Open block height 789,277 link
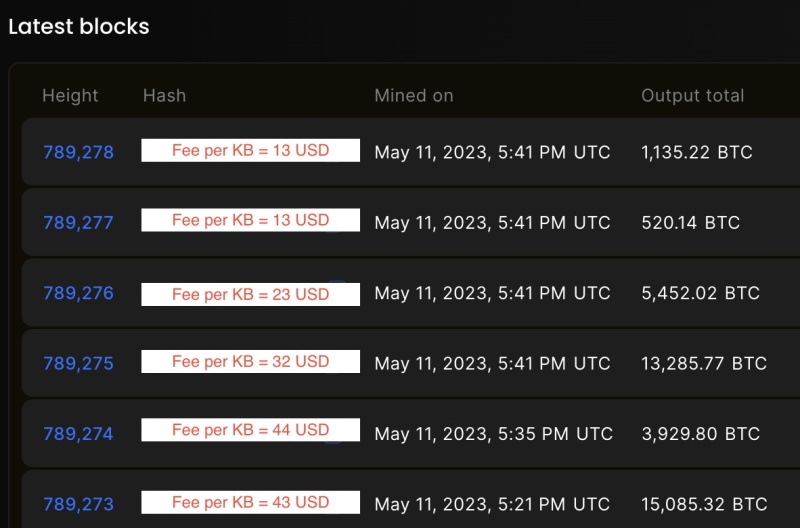The height and width of the screenshot is (528, 800). 78,222
